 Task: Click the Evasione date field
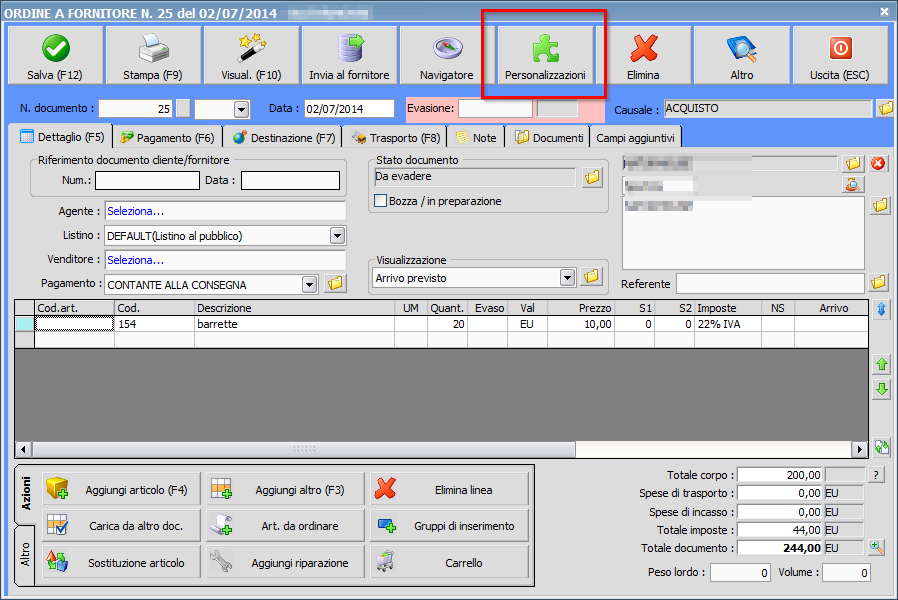tap(495, 108)
